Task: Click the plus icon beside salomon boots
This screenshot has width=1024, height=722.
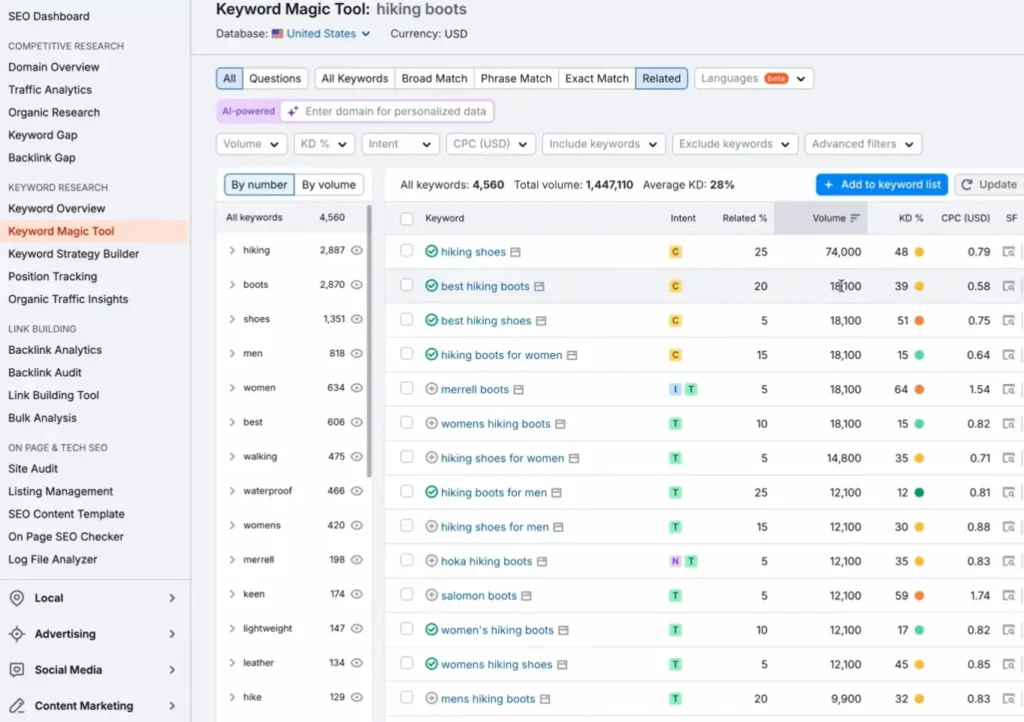Action: click(x=431, y=595)
